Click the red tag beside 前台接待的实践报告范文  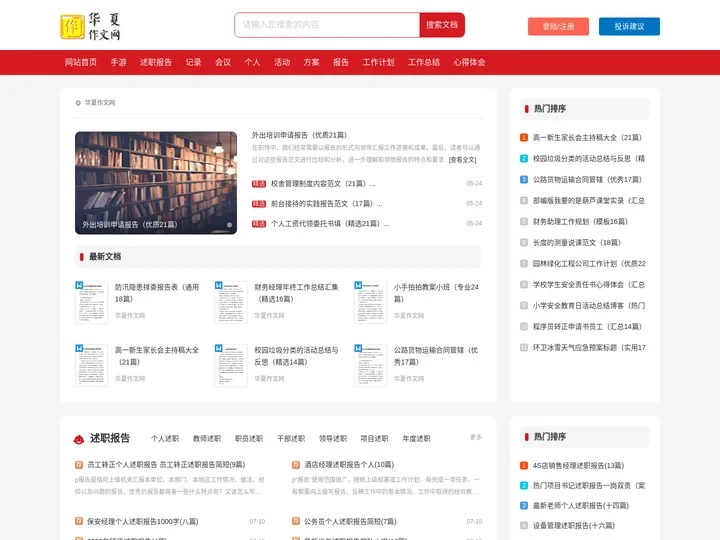[259, 204]
